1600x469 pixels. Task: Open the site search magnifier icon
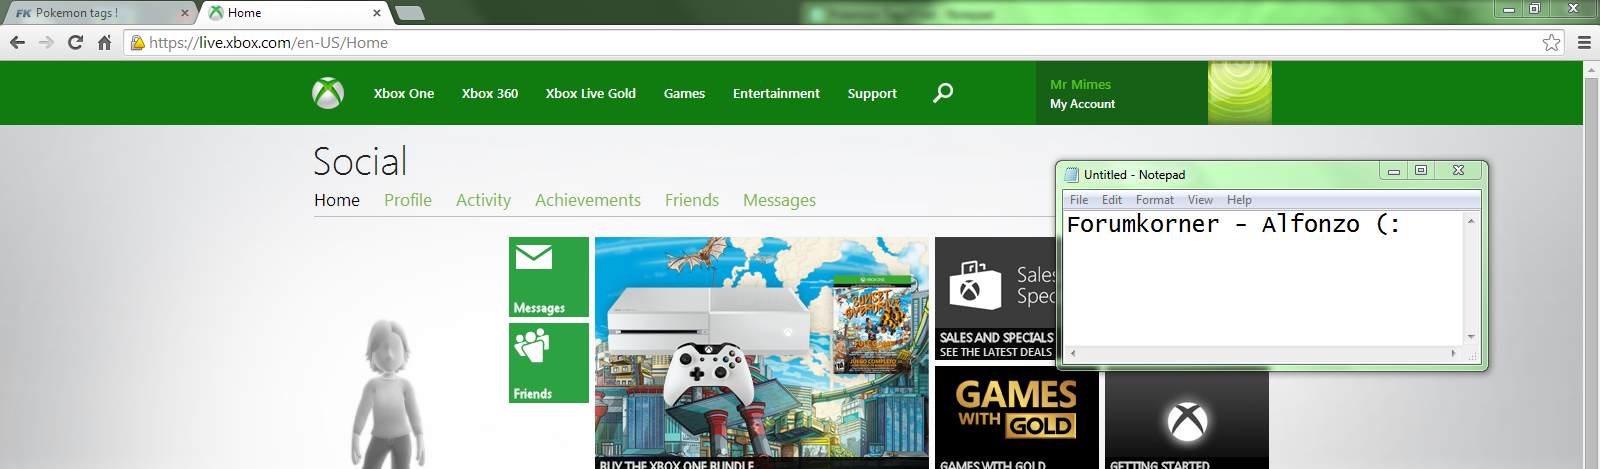click(x=943, y=93)
